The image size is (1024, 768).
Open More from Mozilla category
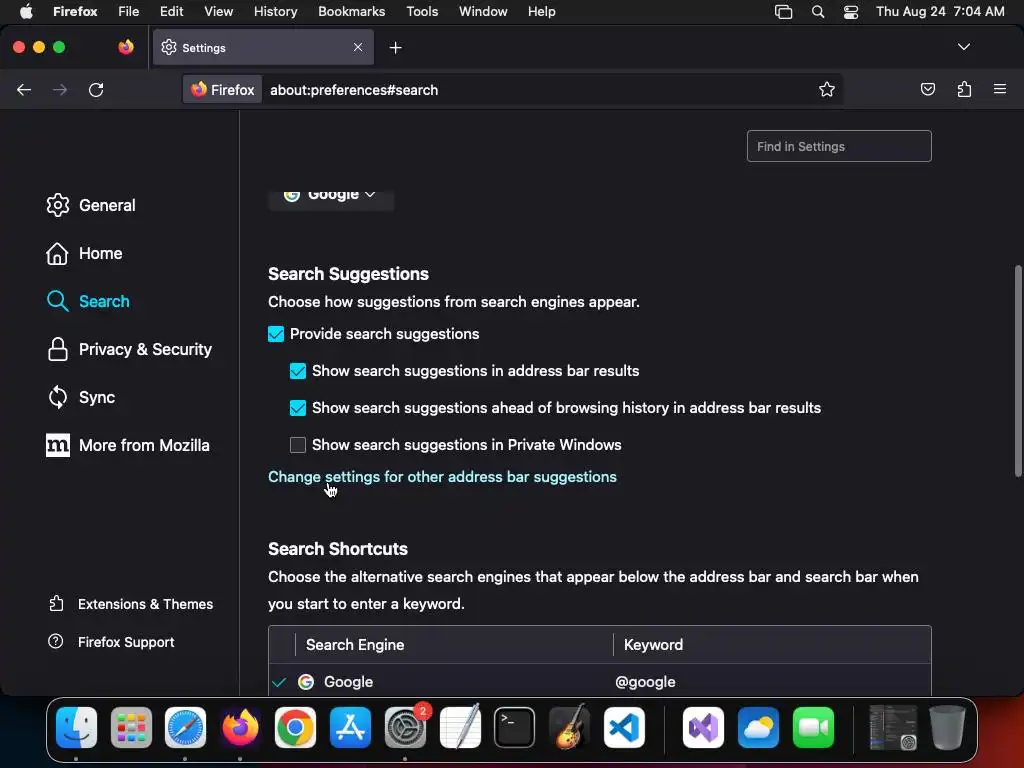128,445
